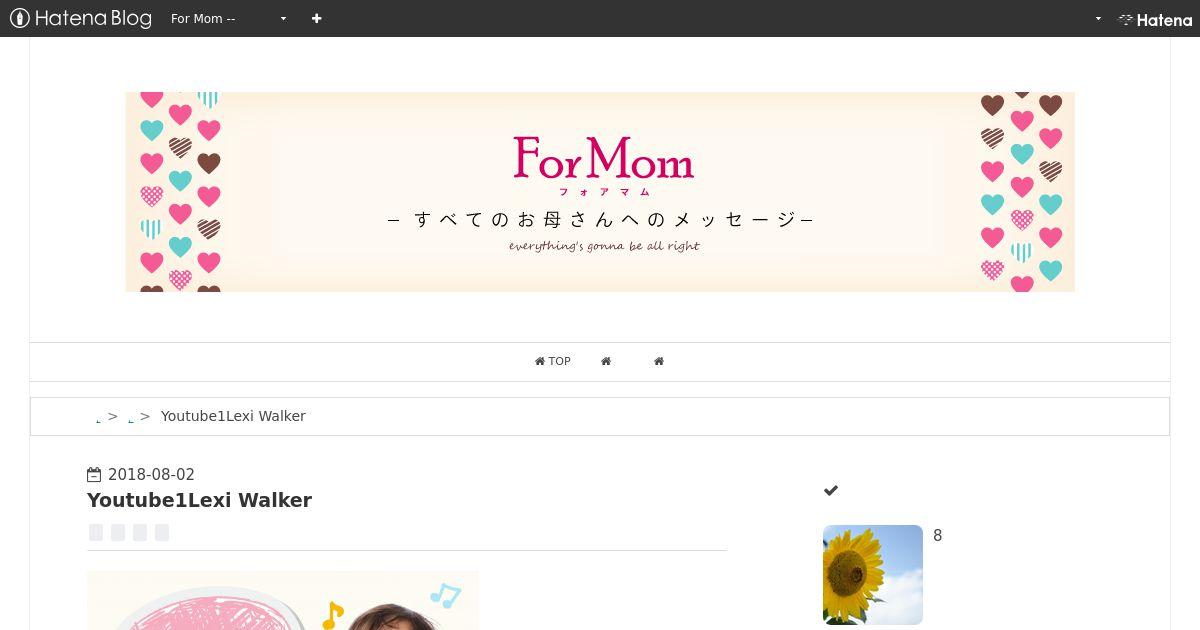1200x630 pixels.
Task: Open the For Mom blog dropdown
Action: pos(228,18)
